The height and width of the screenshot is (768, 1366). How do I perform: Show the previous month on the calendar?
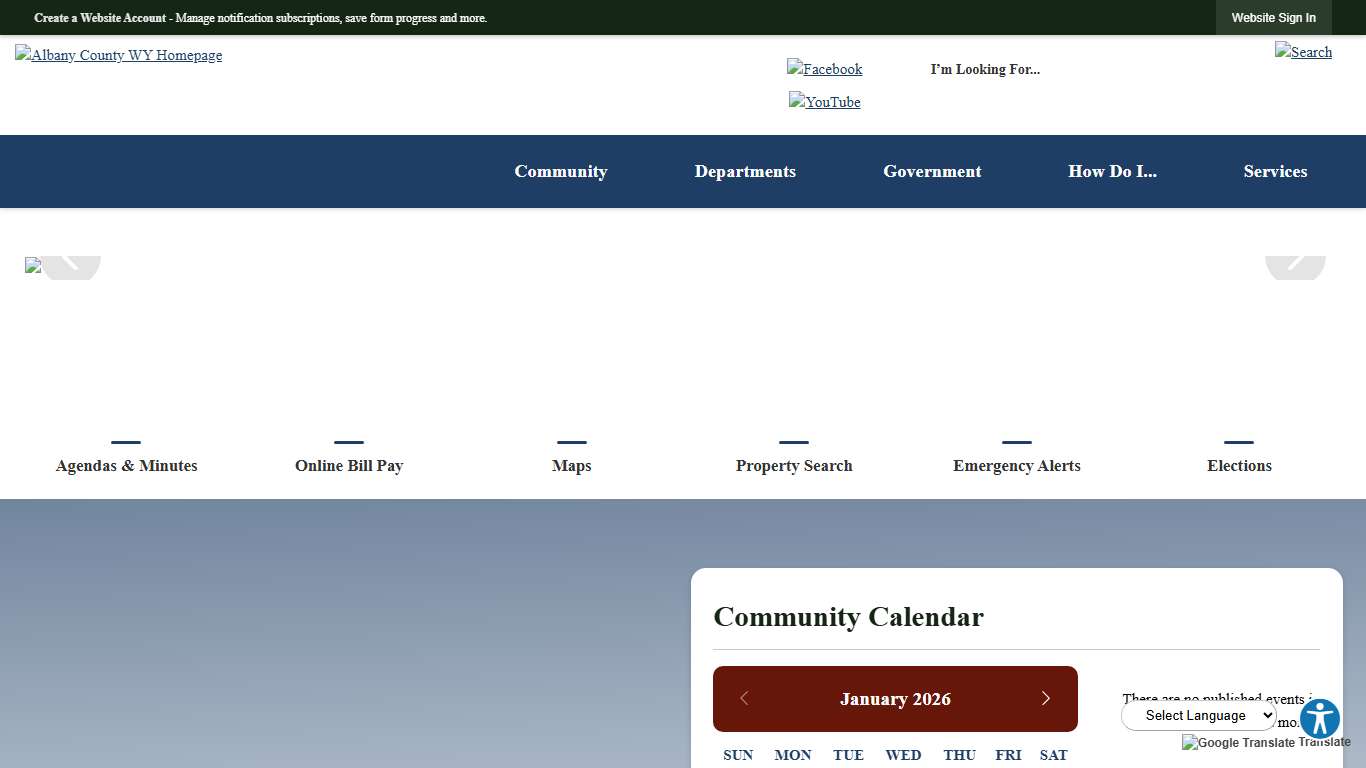click(x=745, y=698)
